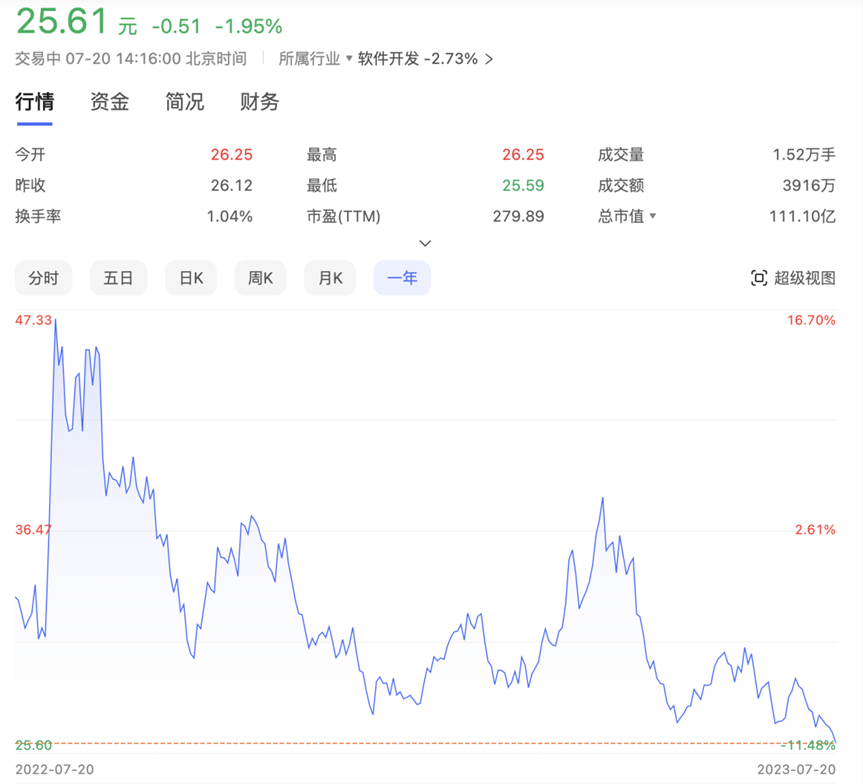Viewport: 863px width, 784px height.
Task: Expand the 所属行业 dropdown triangle
Action: coord(349,59)
